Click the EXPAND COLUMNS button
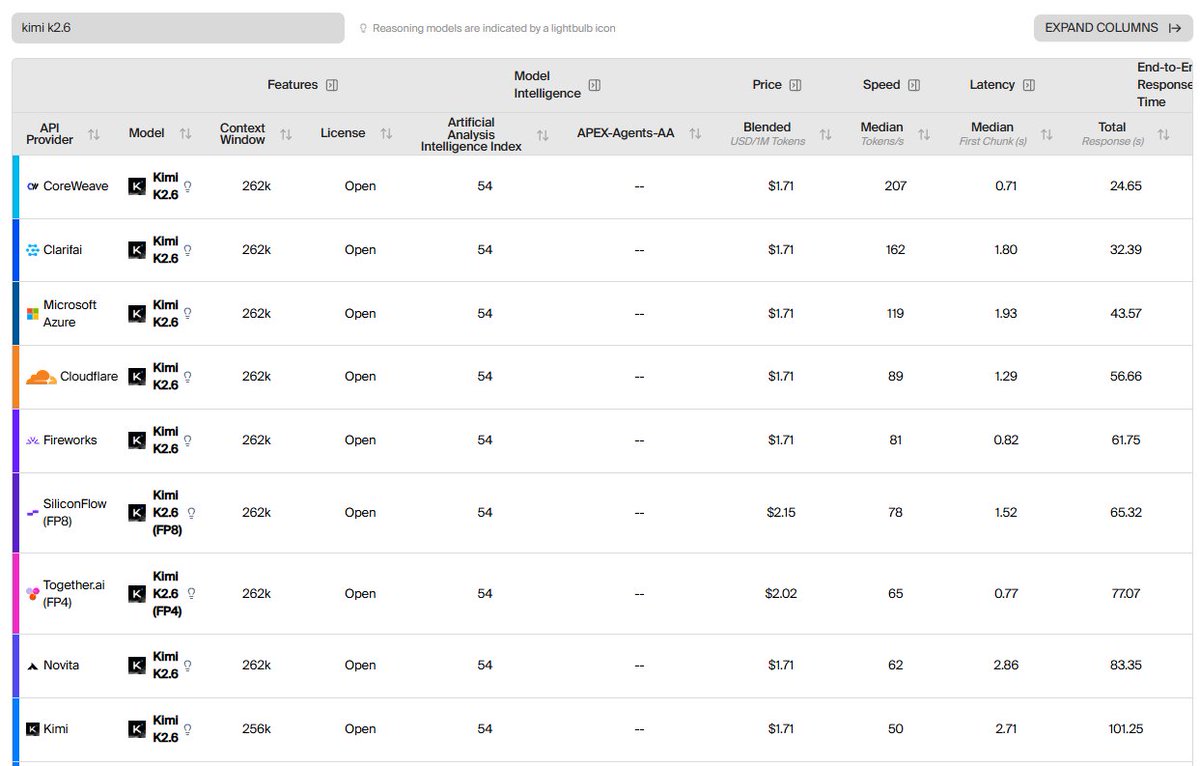Viewport: 1200px width, 766px height. 1113,28
